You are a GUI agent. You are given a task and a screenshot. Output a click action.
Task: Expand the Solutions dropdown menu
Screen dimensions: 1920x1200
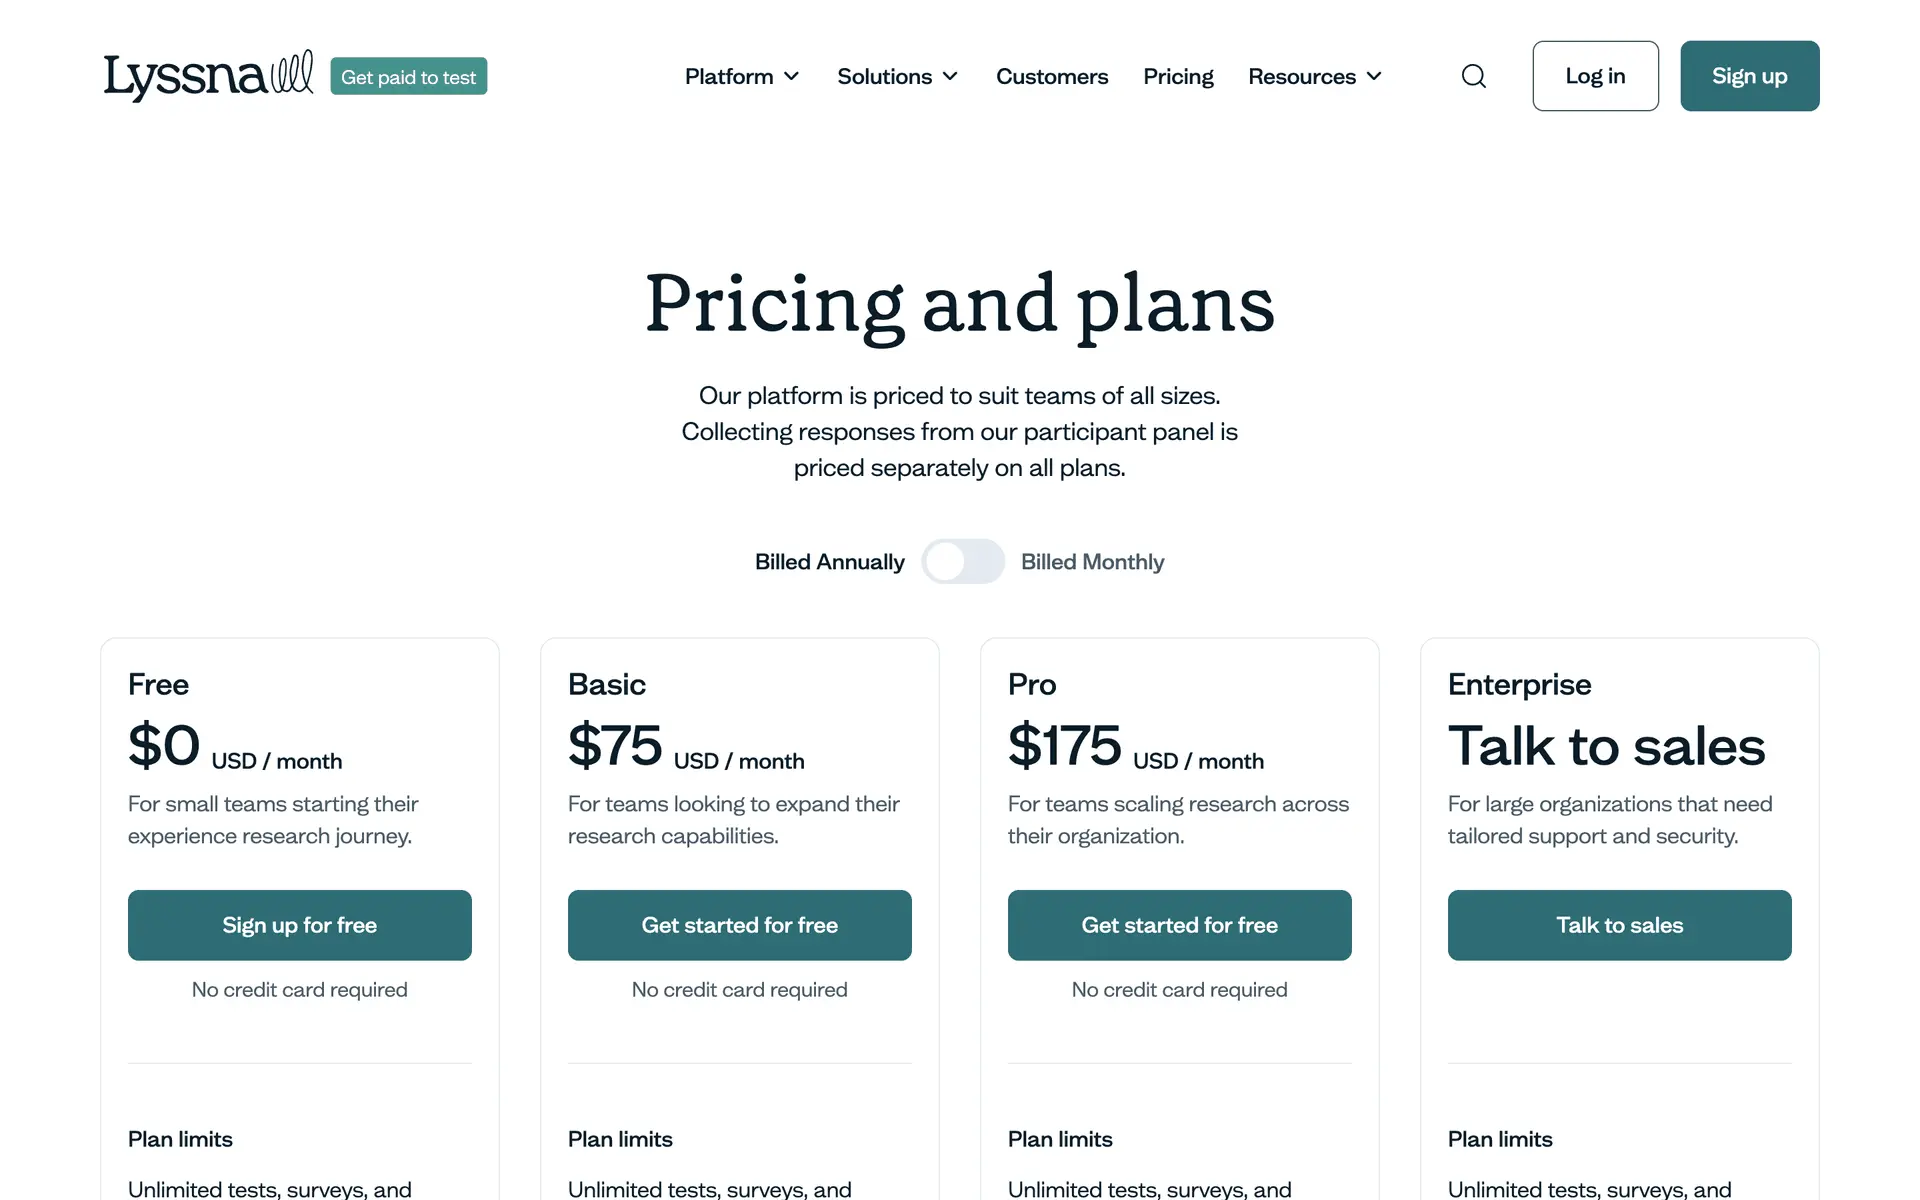click(x=897, y=76)
